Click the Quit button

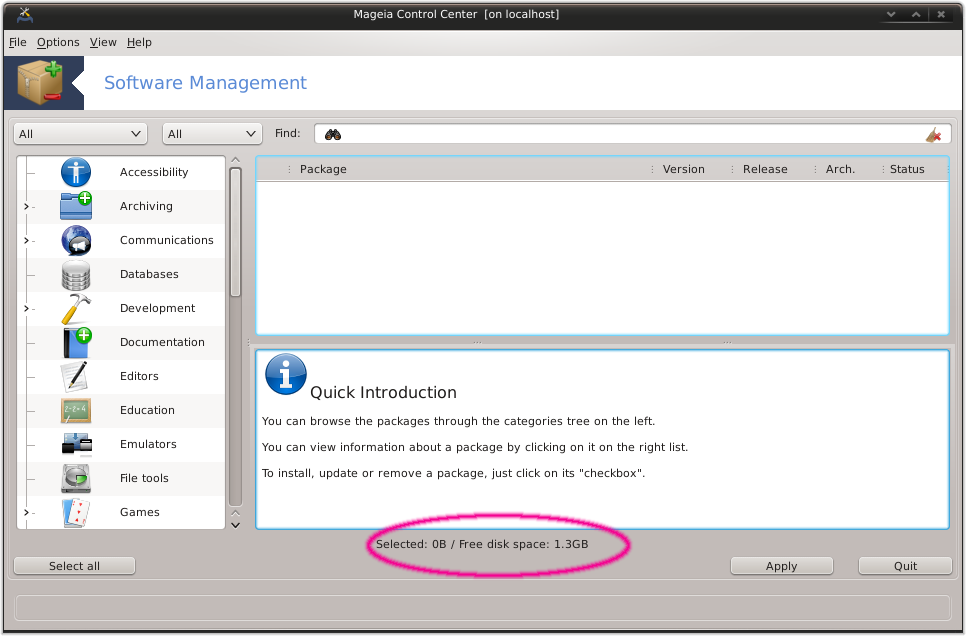(906, 566)
